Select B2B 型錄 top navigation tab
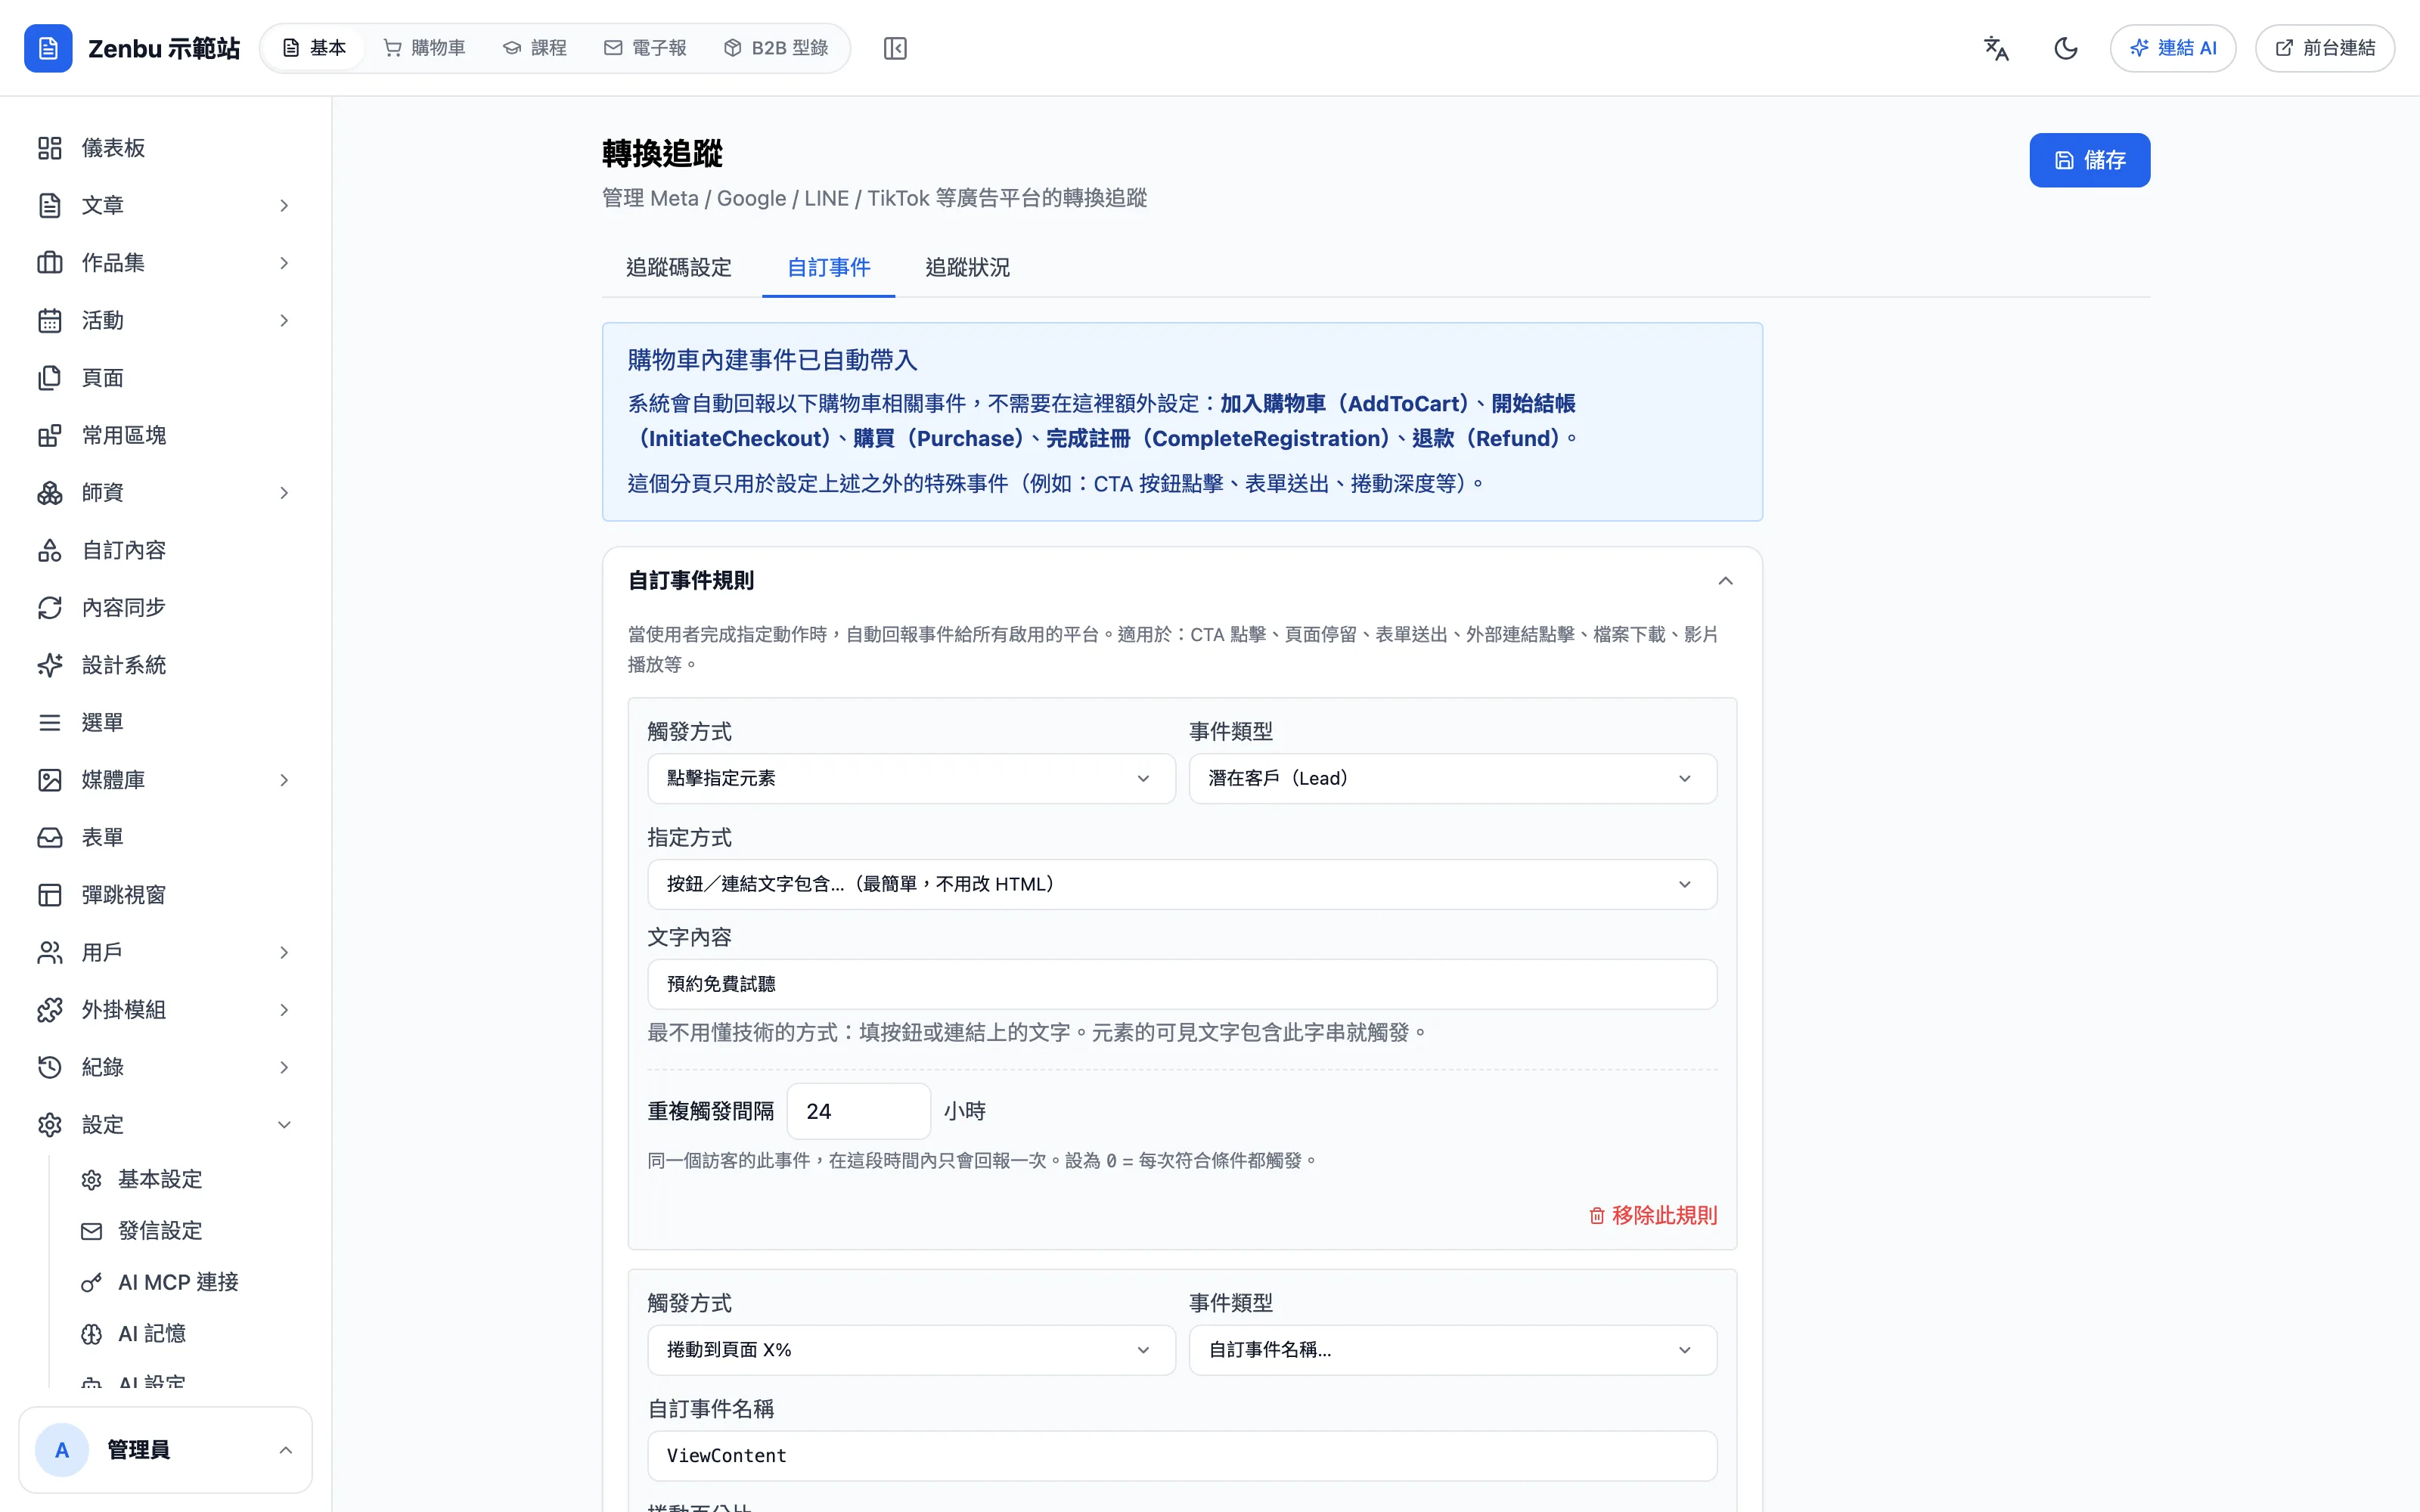 coord(776,48)
